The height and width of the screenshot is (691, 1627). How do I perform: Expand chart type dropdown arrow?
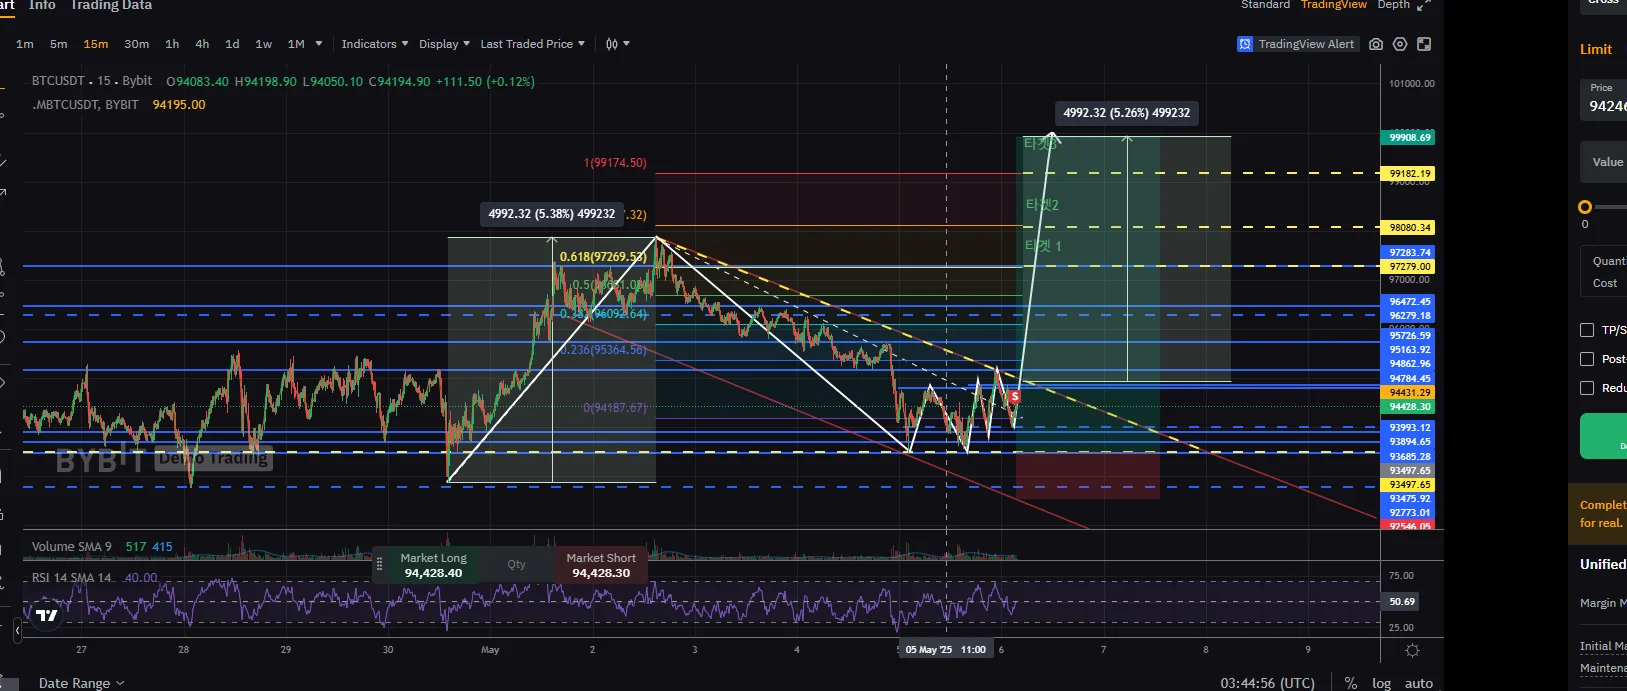point(626,44)
